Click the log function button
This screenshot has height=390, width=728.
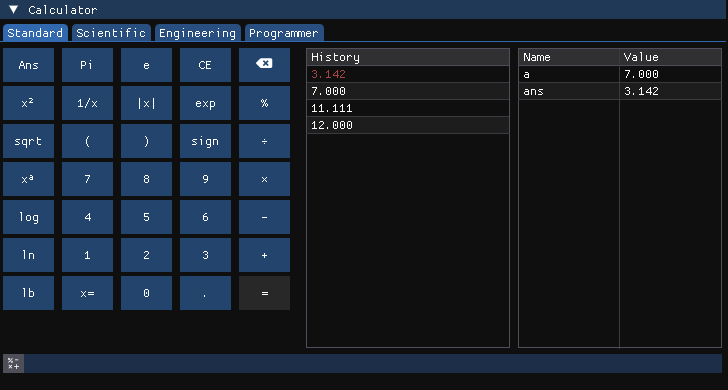pyautogui.click(x=28, y=217)
